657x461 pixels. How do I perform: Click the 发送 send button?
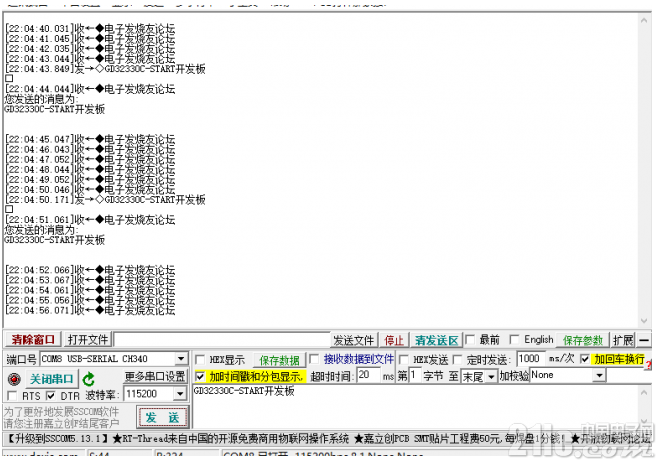[x=162, y=417]
